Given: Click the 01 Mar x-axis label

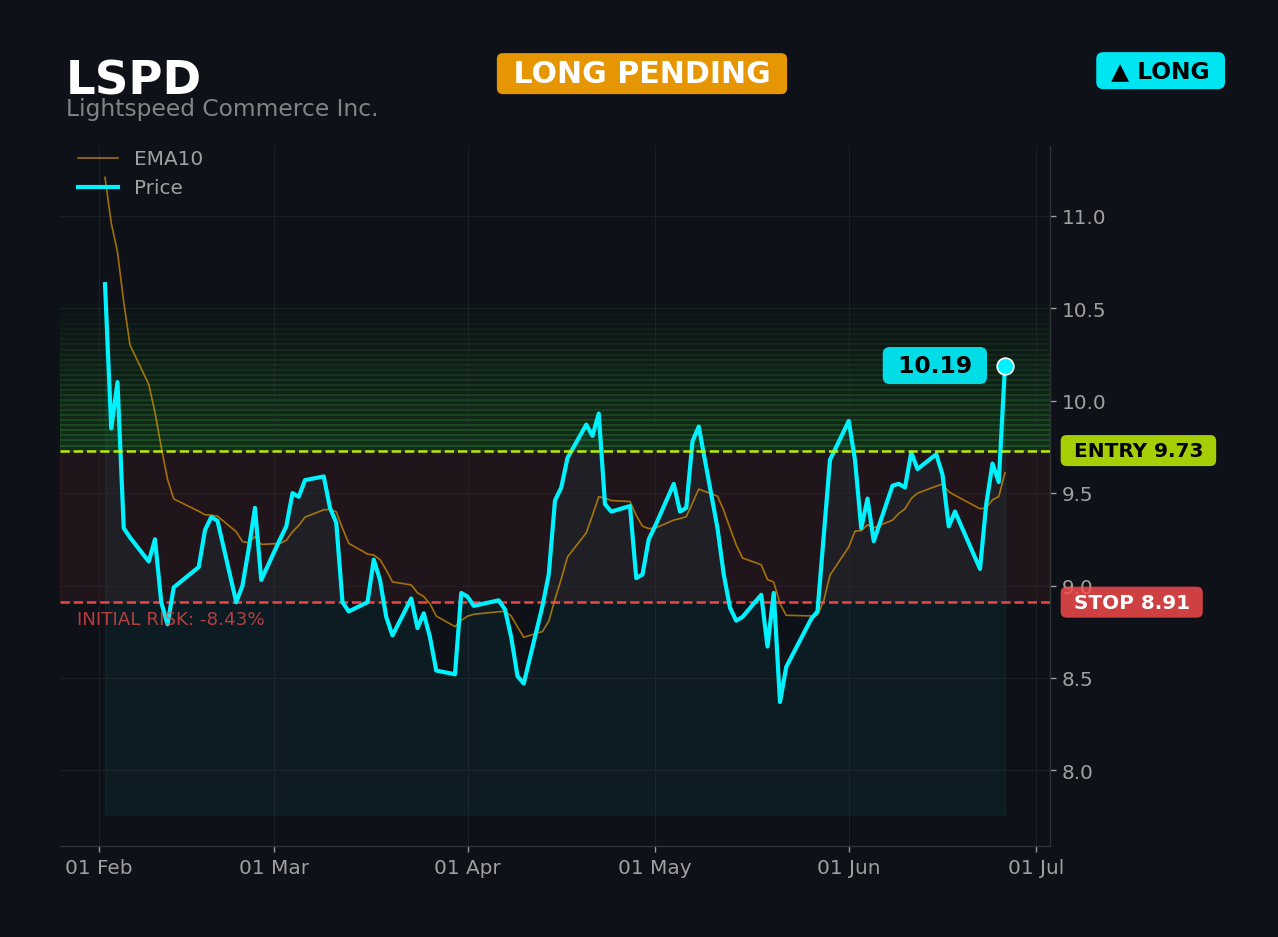Looking at the screenshot, I should click(x=274, y=868).
